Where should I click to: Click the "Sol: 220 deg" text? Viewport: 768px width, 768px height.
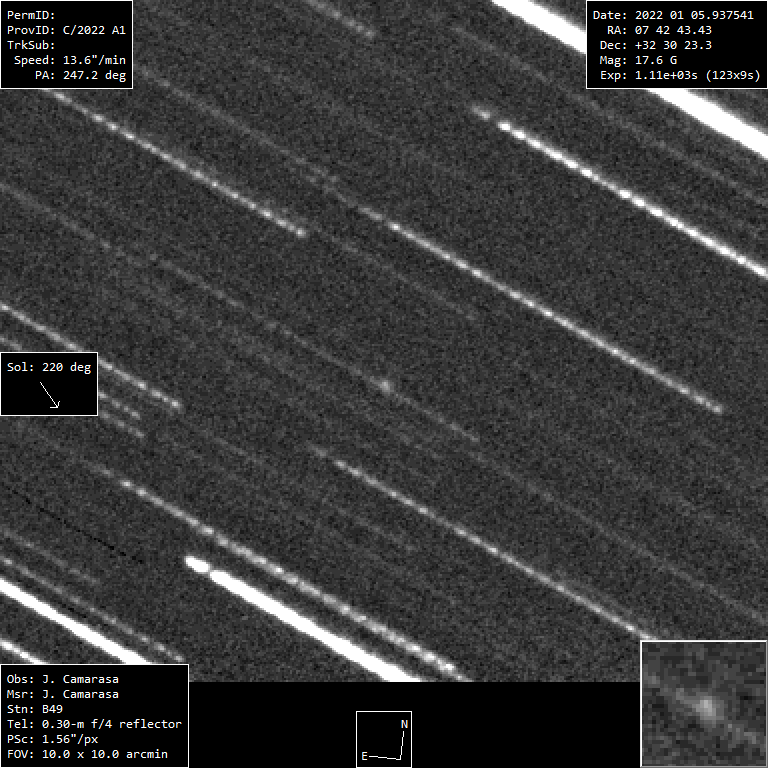49,367
